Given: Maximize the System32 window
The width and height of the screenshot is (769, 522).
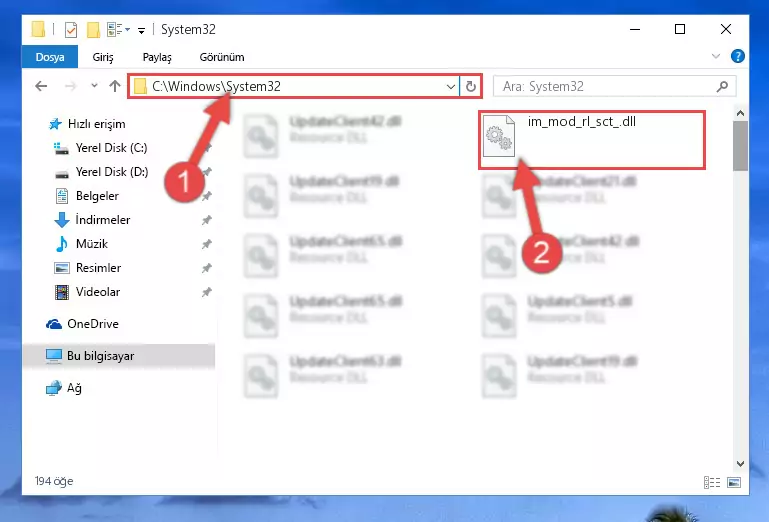Looking at the screenshot, I should tap(680, 29).
